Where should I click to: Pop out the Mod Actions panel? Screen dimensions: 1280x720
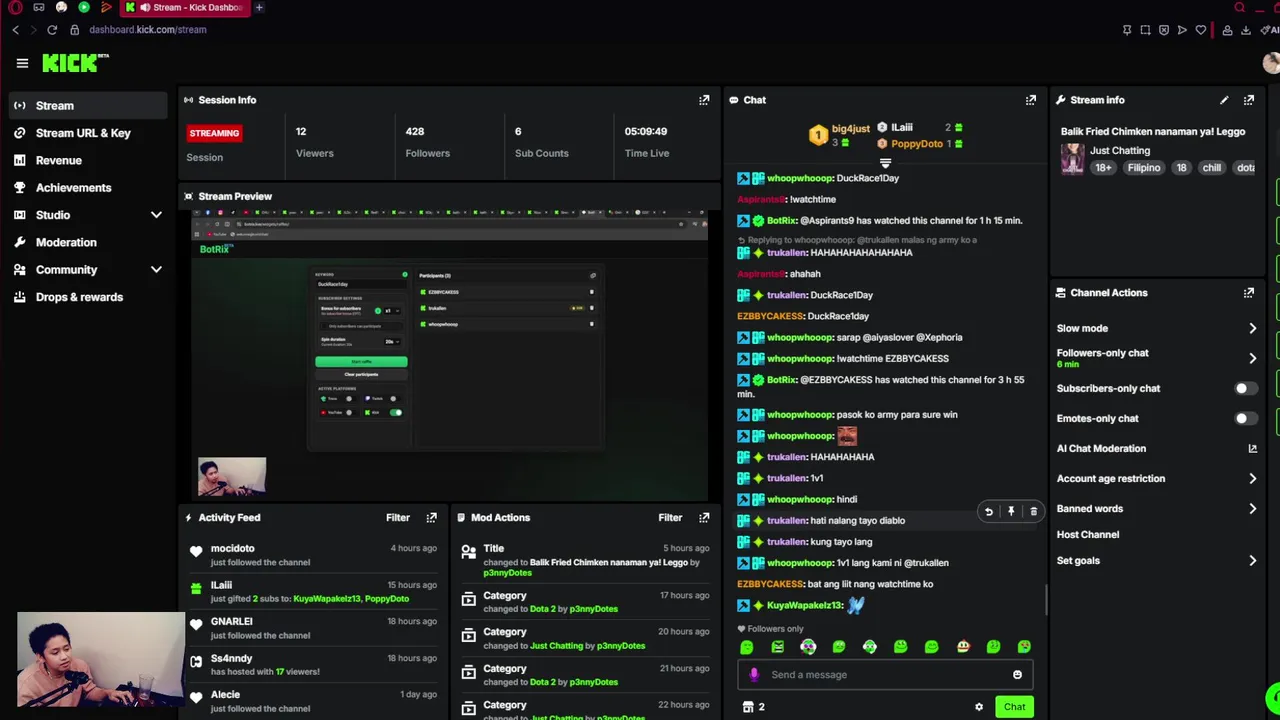704,518
